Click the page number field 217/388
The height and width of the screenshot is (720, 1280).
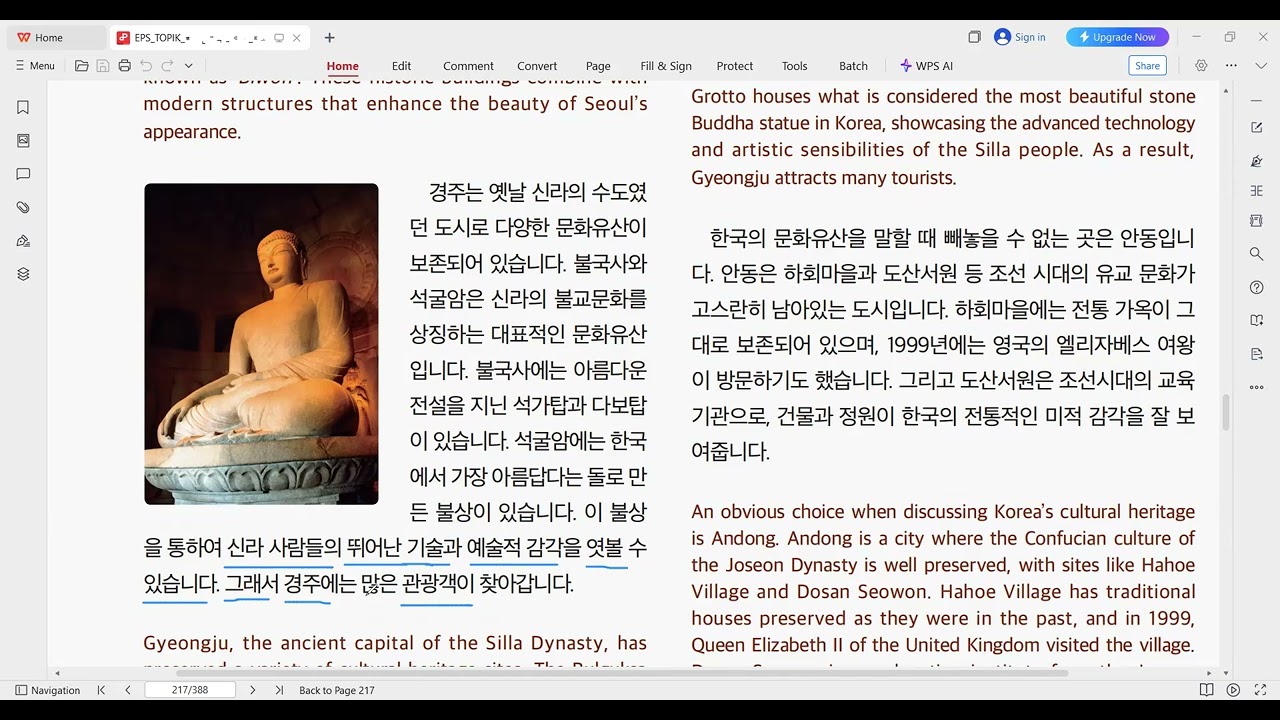pos(190,690)
